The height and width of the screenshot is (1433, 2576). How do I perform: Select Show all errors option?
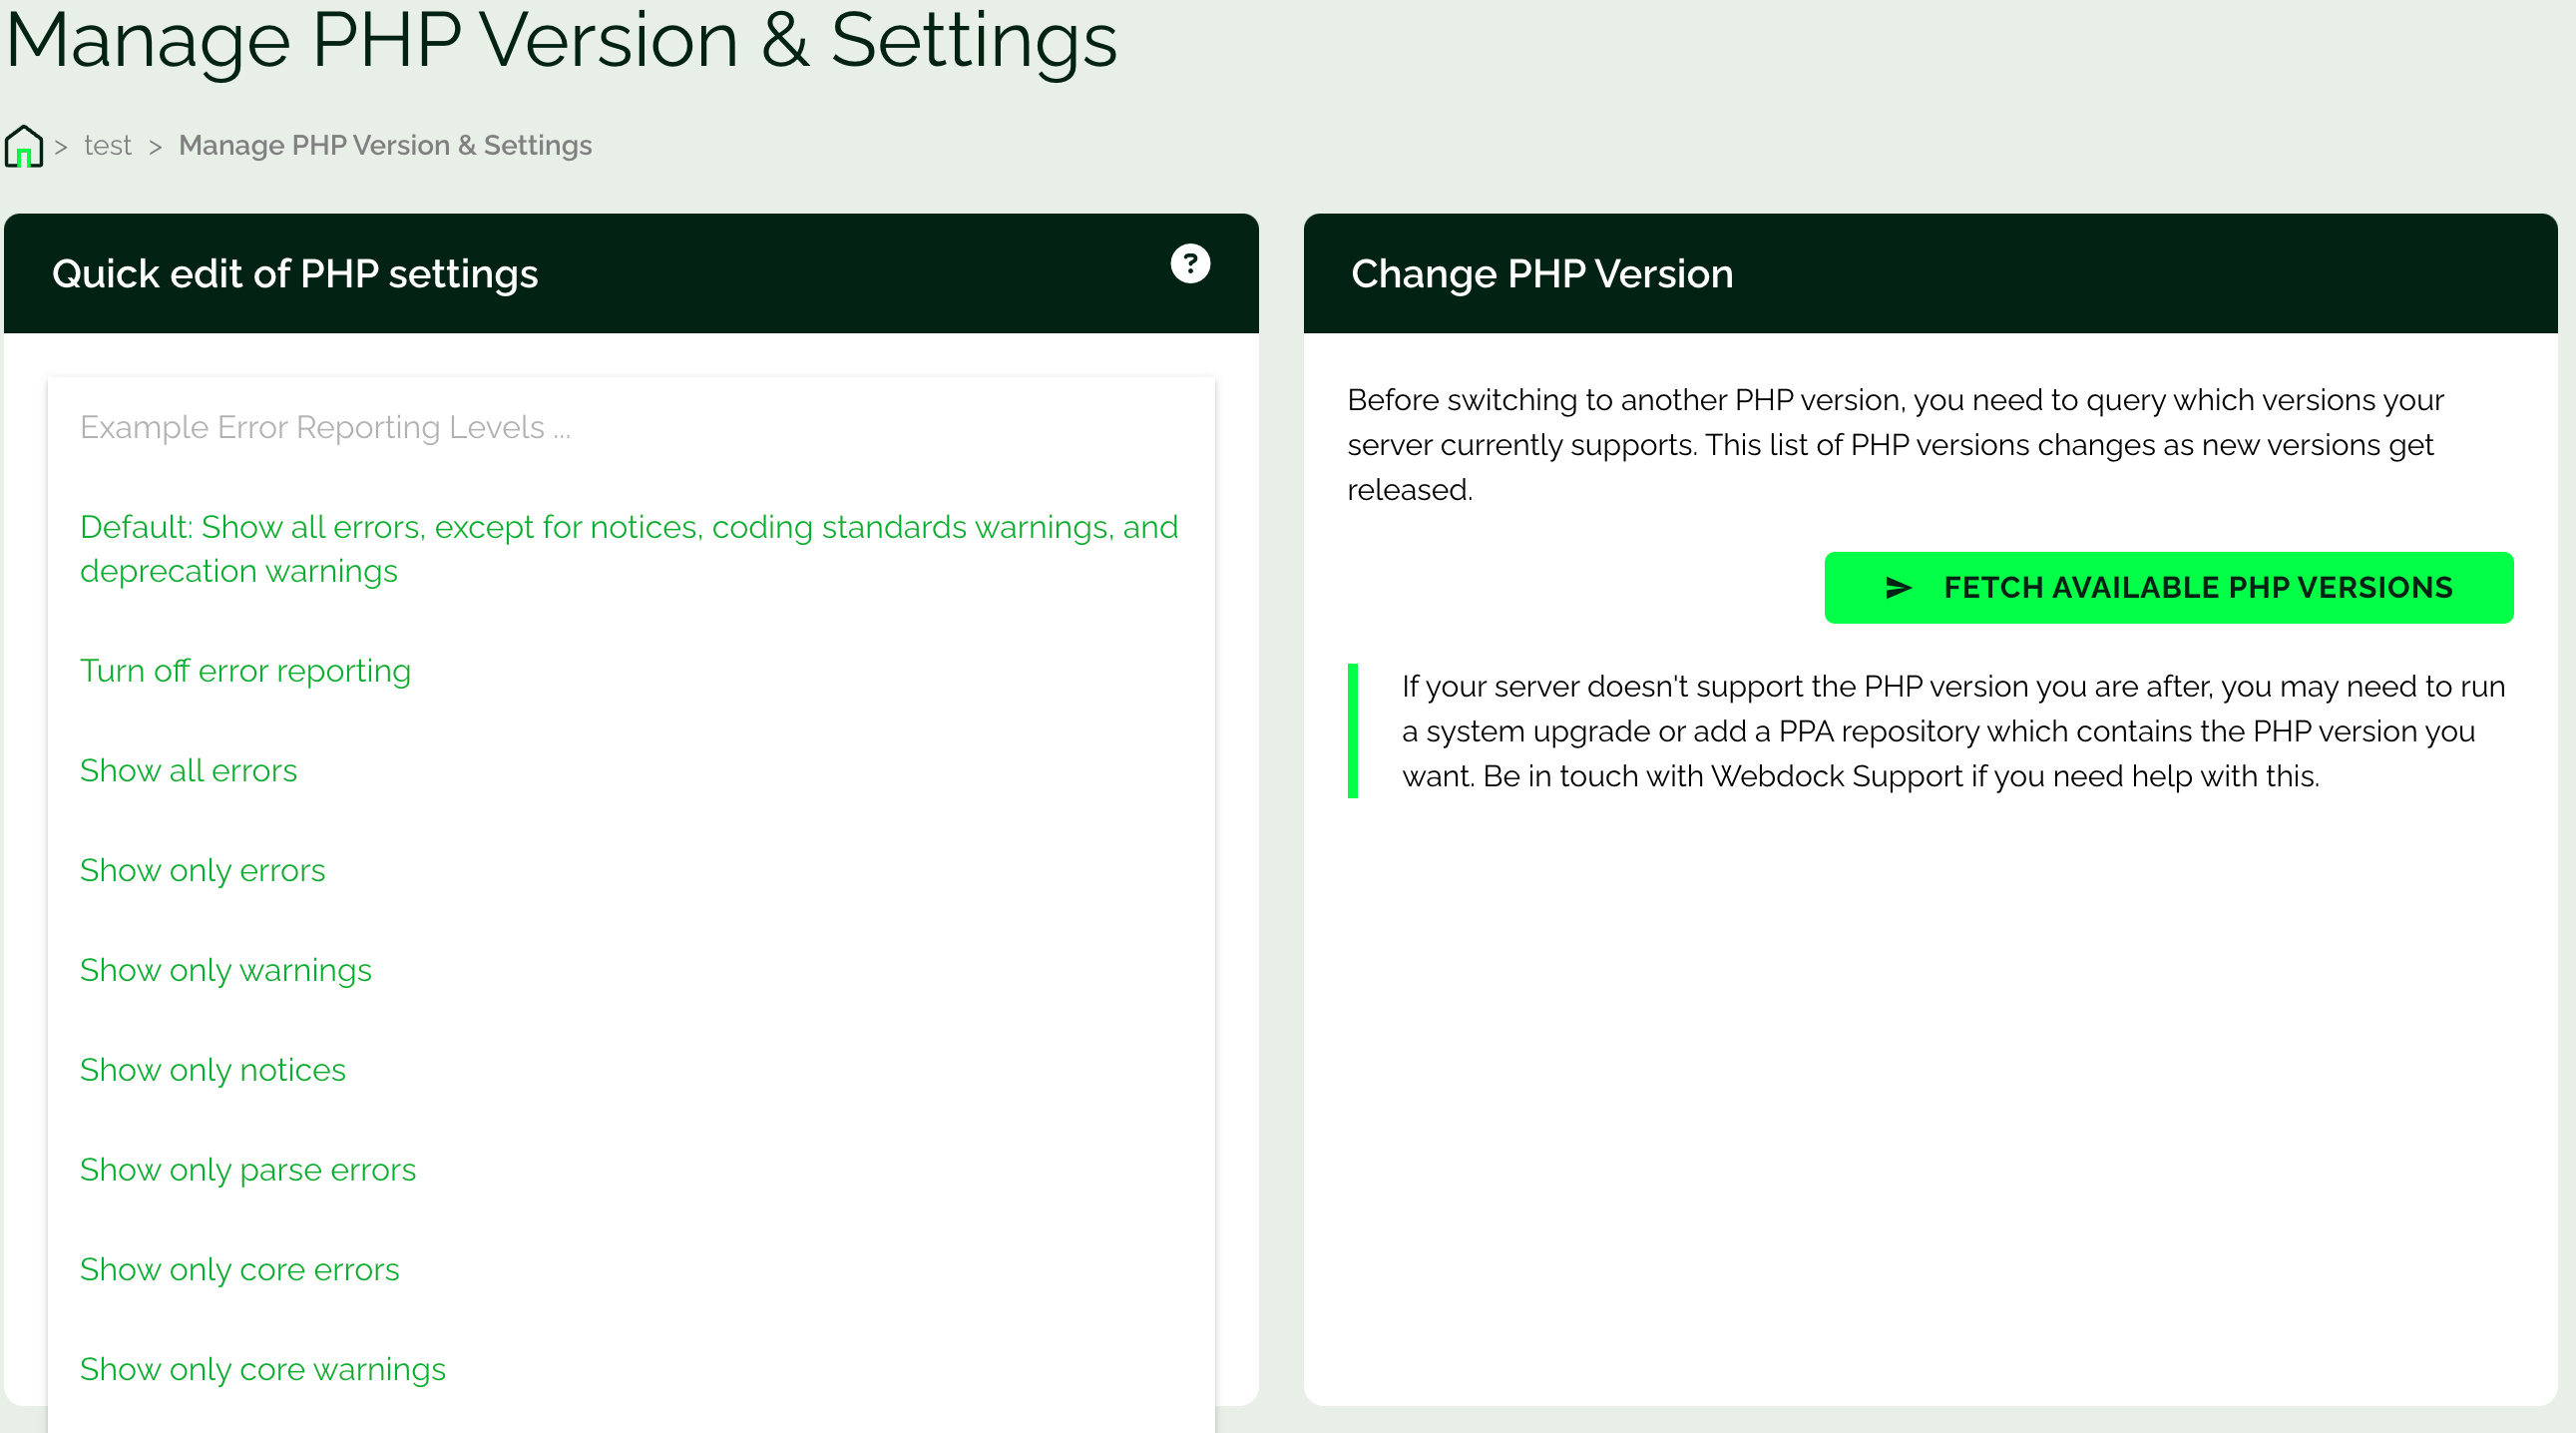click(x=188, y=771)
